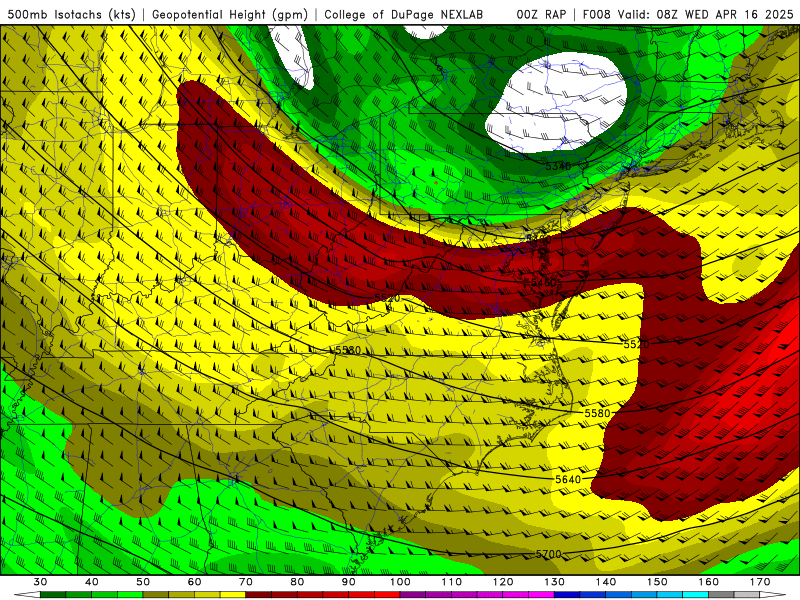Click the 170 value on the color scale
800x600 pixels.
point(760,582)
